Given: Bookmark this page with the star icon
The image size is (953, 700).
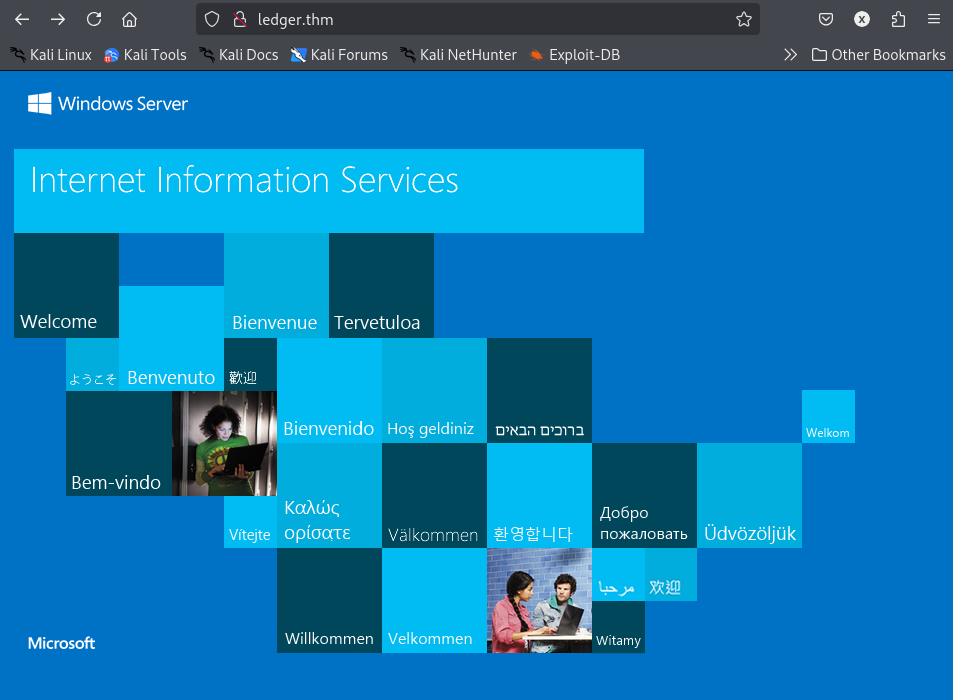Looking at the screenshot, I should point(743,19).
